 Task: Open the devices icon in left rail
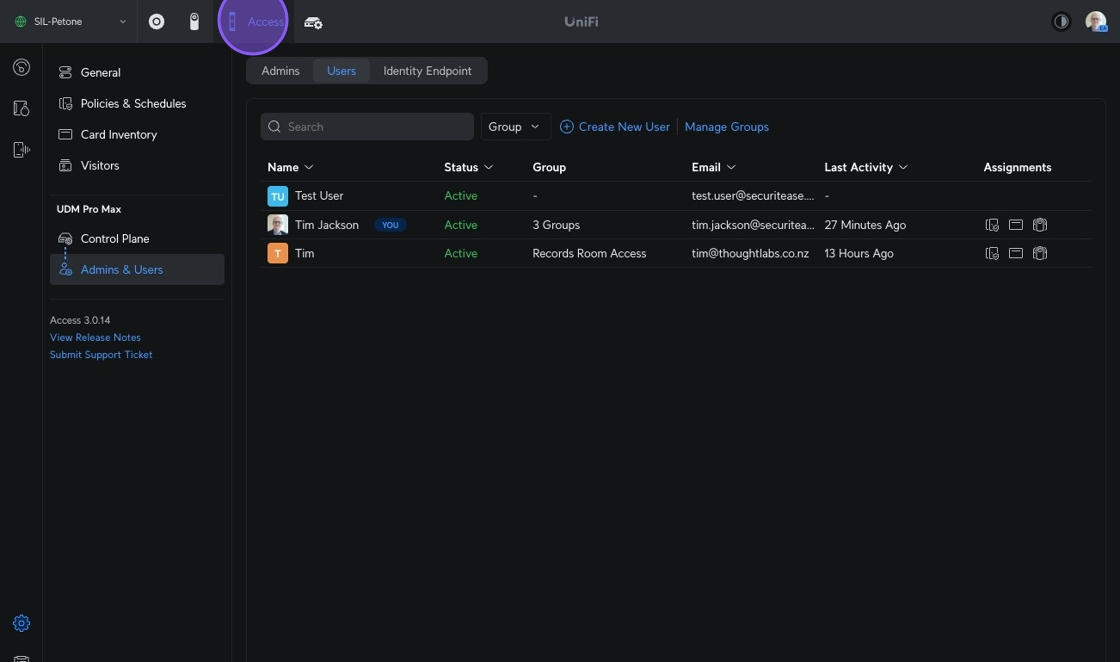click(21, 149)
